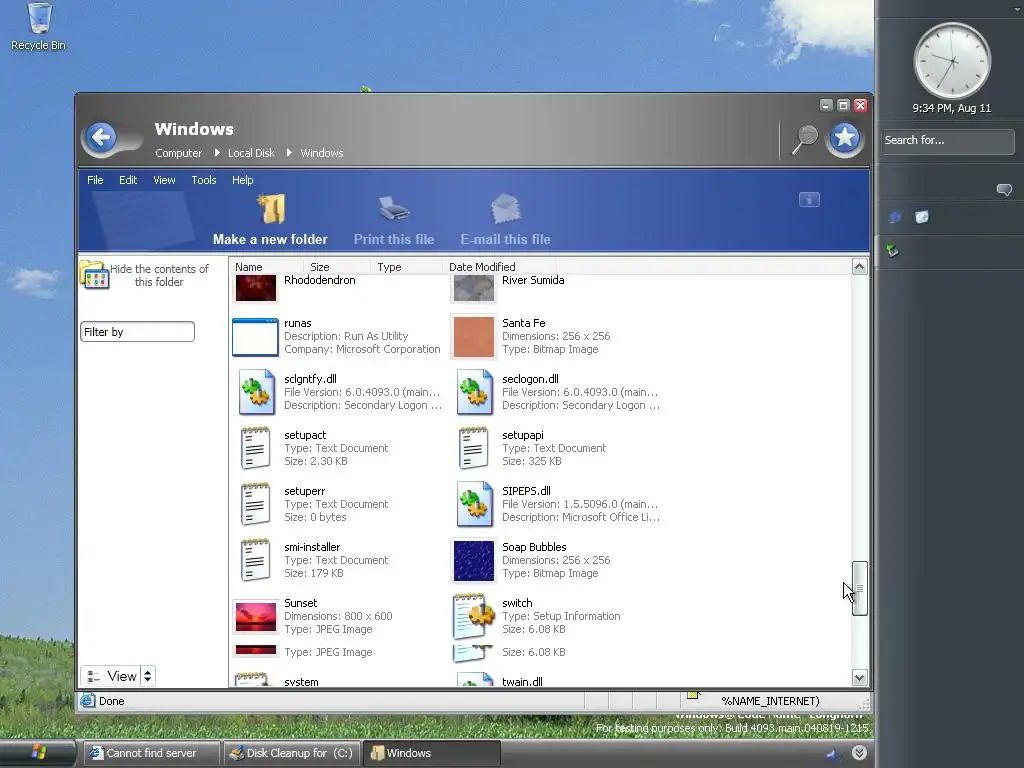Viewport: 1024px width, 768px height.
Task: Click Computer in the breadcrumb path
Action: pos(178,153)
